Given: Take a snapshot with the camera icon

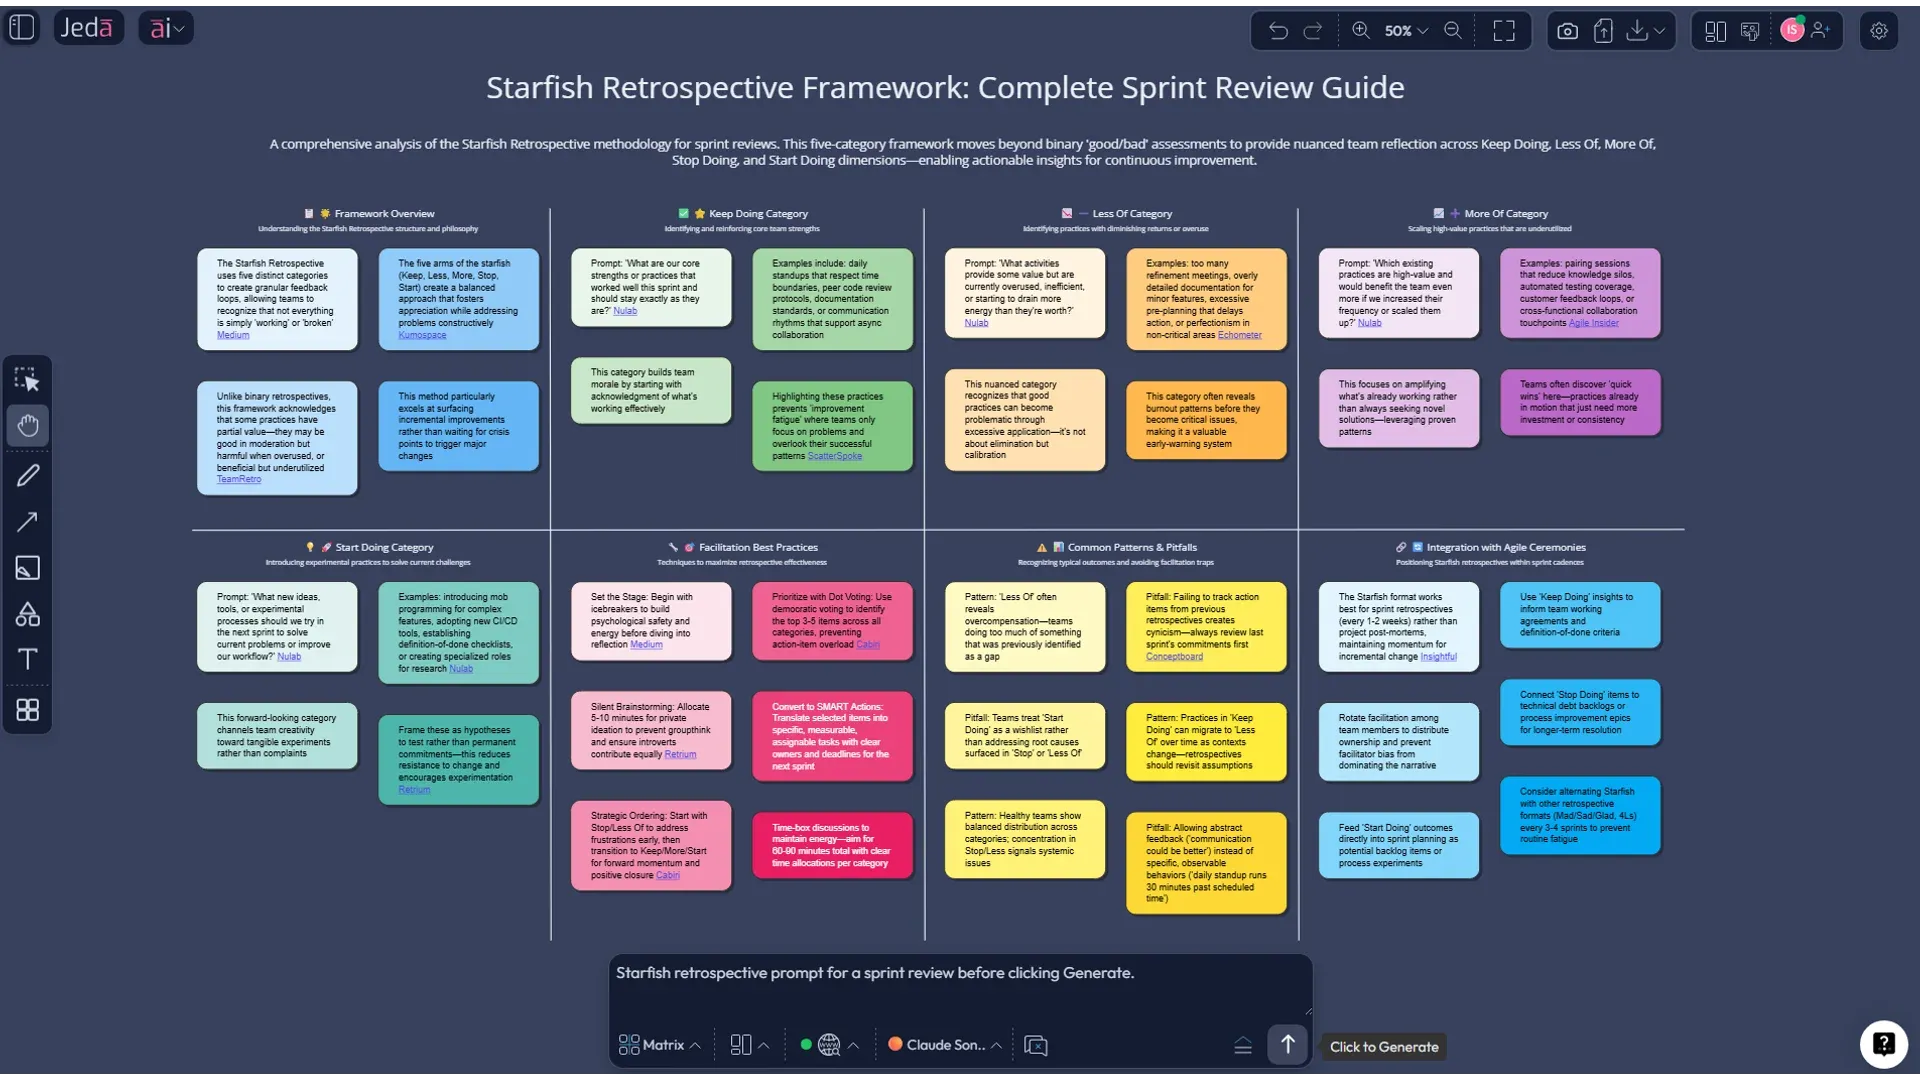Looking at the screenshot, I should (1568, 31).
